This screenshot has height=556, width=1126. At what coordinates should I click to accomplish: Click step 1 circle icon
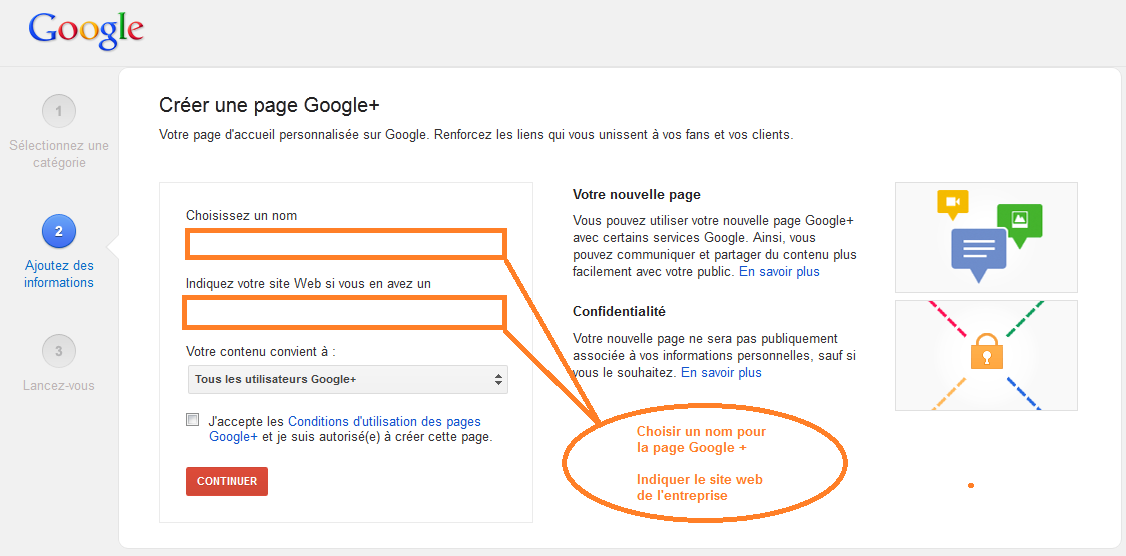[x=59, y=111]
